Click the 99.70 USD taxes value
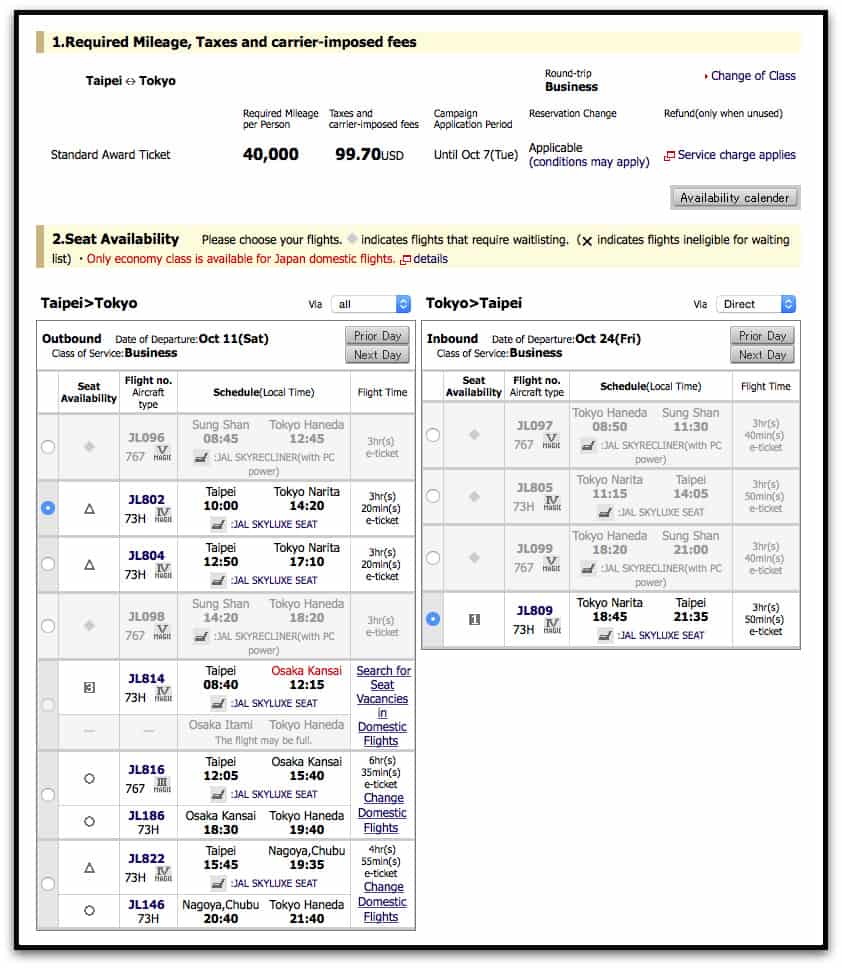842x968 pixels. pyautogui.click(x=369, y=154)
